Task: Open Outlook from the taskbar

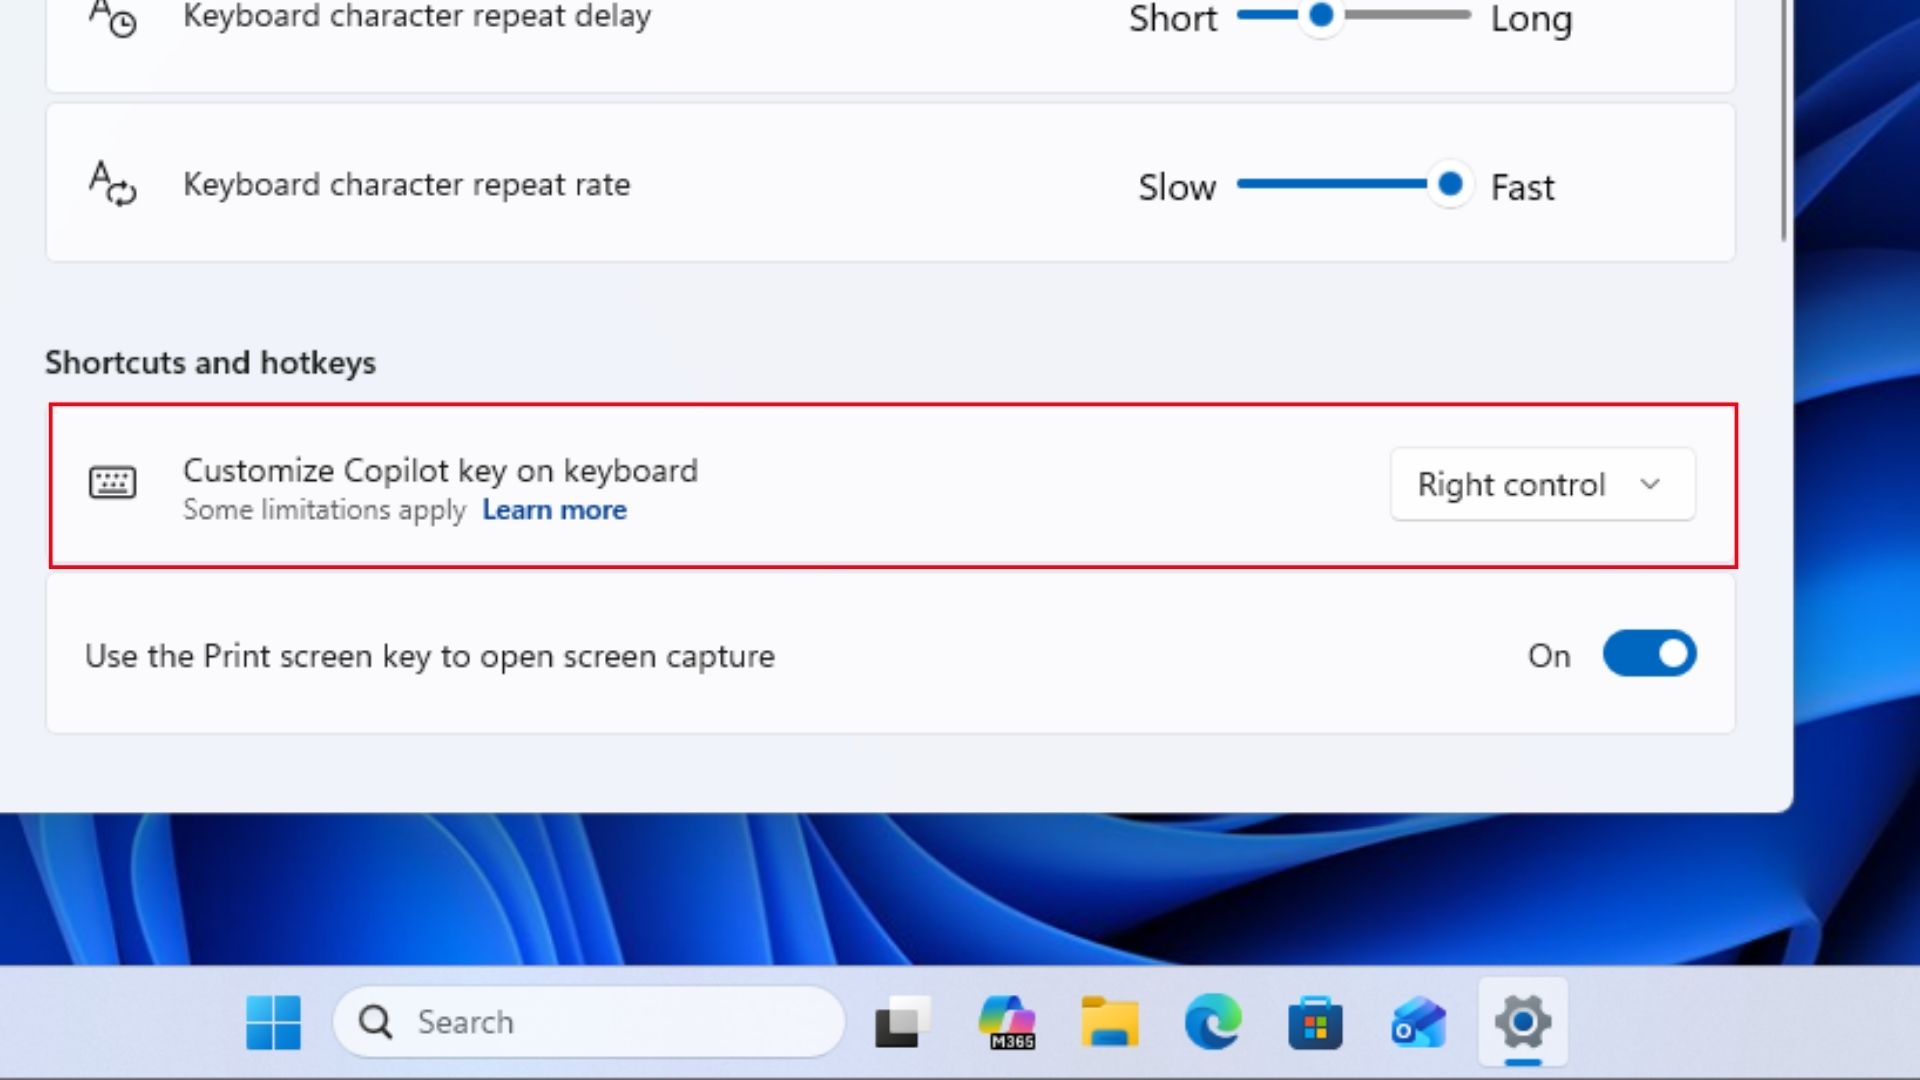Action: 1419,1022
